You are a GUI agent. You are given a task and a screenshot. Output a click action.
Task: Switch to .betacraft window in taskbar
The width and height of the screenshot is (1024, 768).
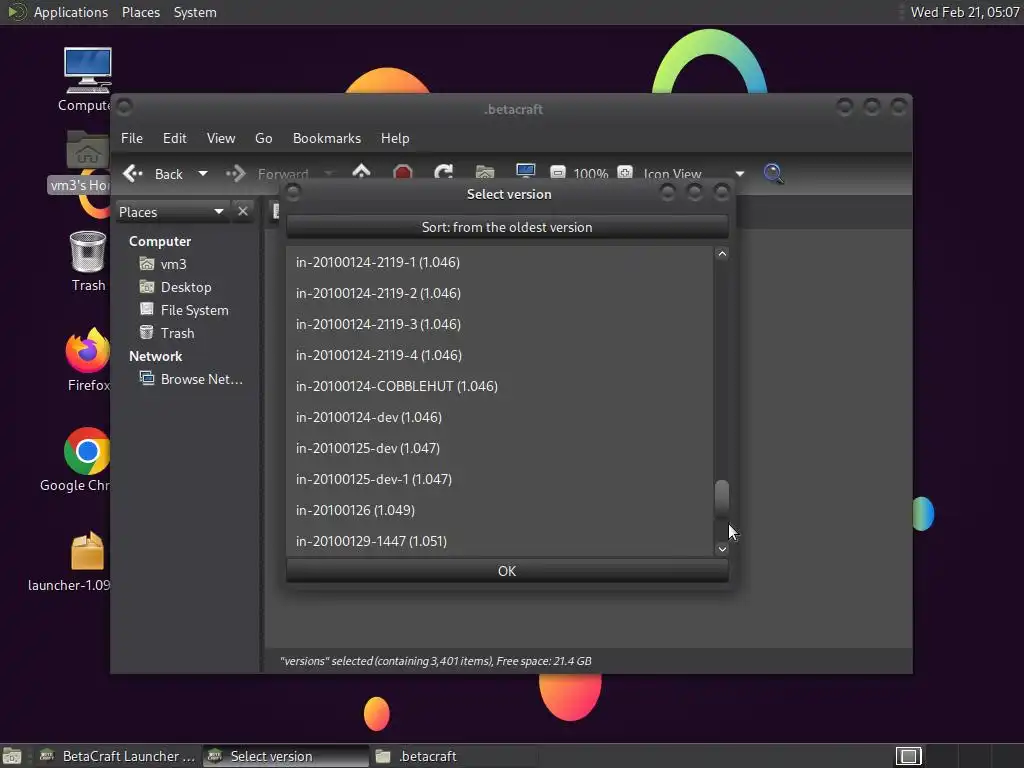tap(455, 756)
